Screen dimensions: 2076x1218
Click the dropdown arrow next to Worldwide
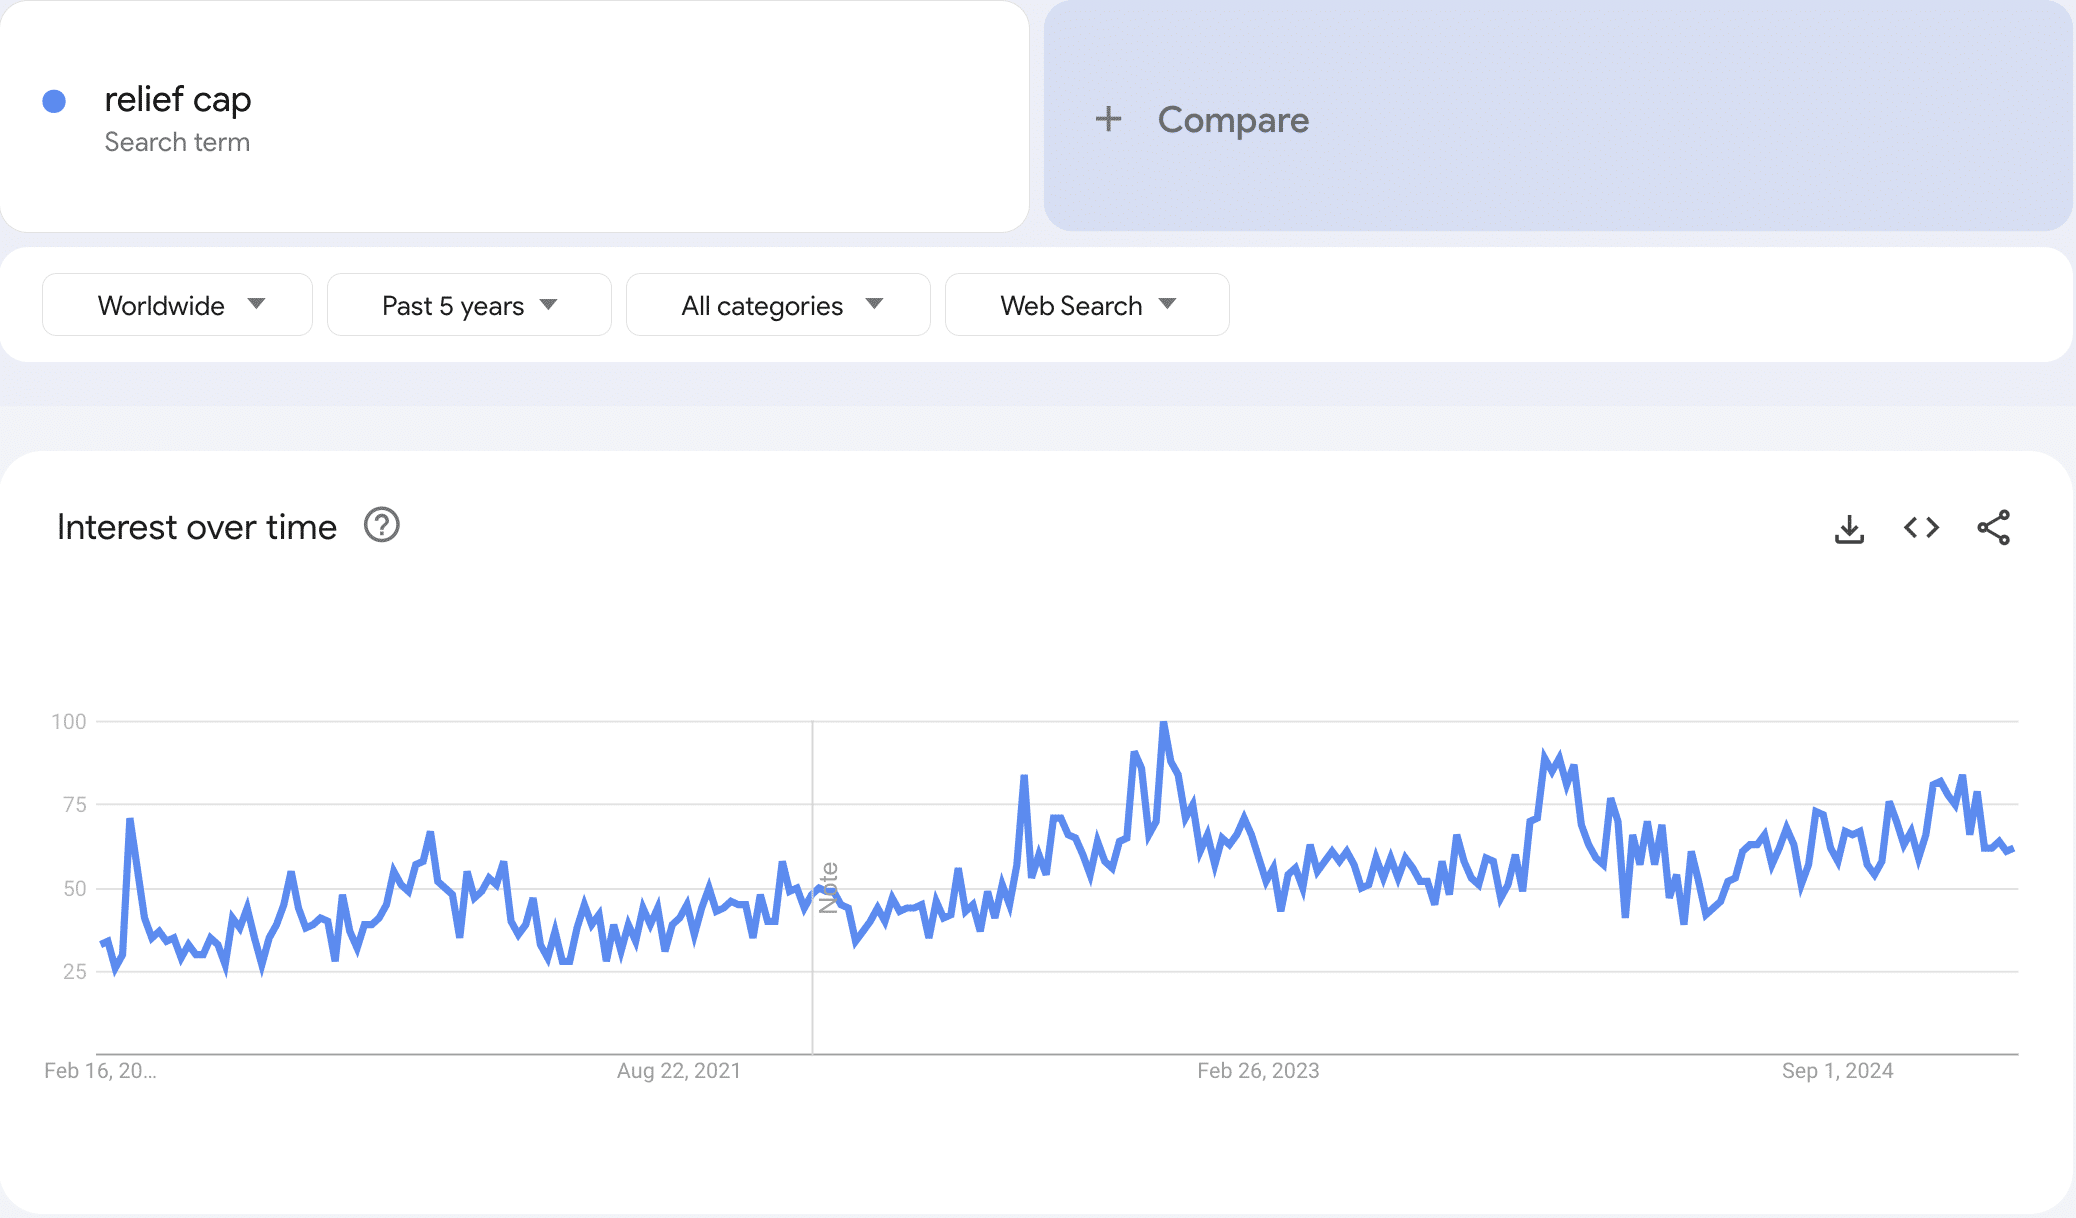point(256,304)
